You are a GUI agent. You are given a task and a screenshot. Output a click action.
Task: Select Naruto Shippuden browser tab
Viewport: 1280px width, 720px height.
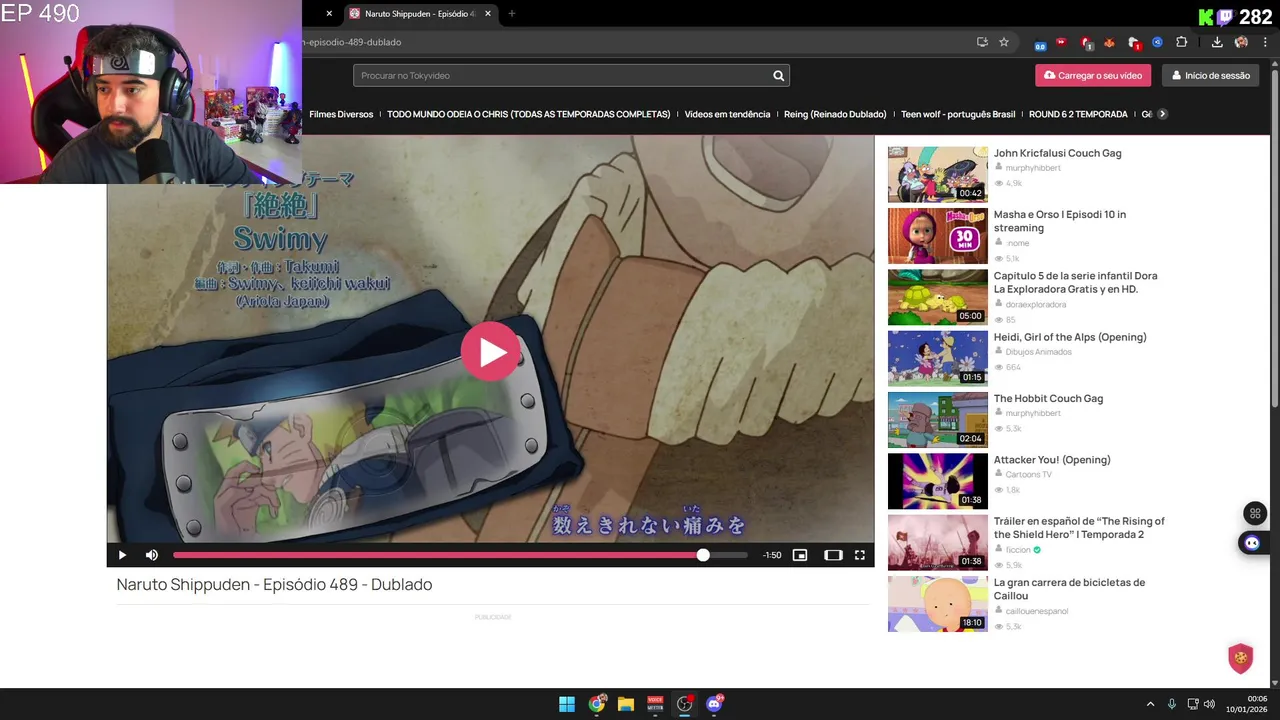tap(420, 14)
